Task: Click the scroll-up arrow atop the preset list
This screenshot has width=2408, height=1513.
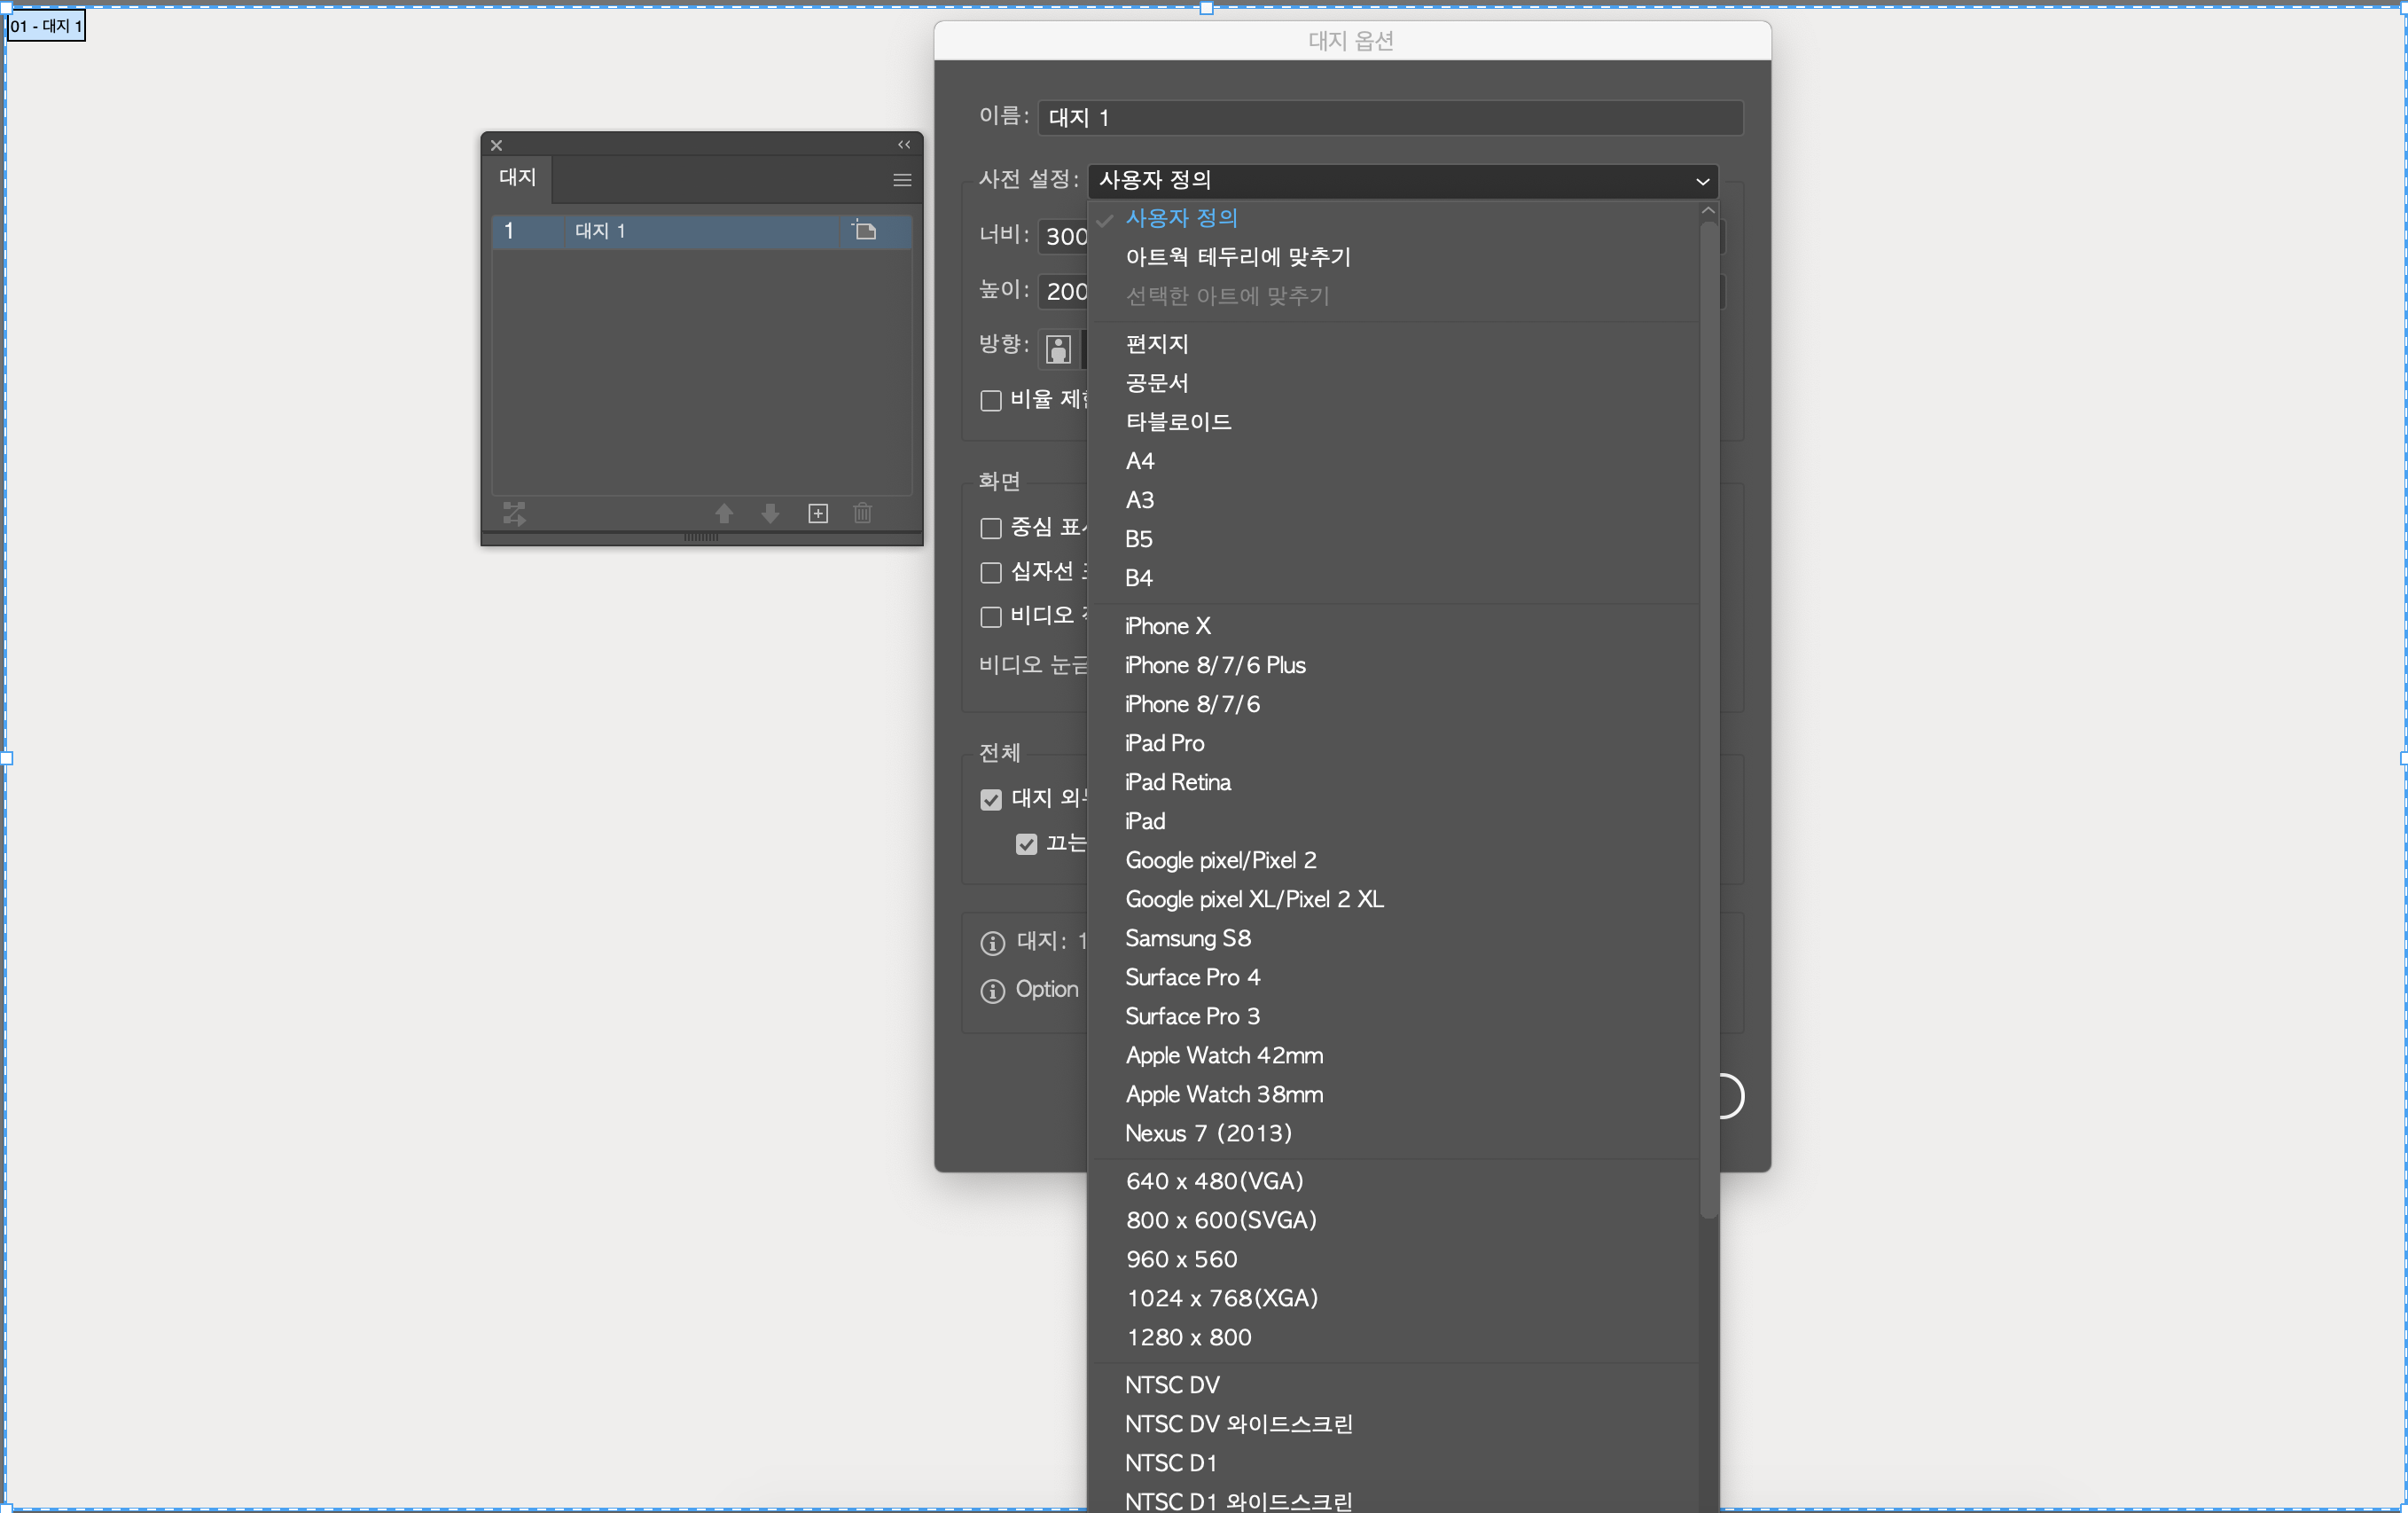Action: [1708, 211]
